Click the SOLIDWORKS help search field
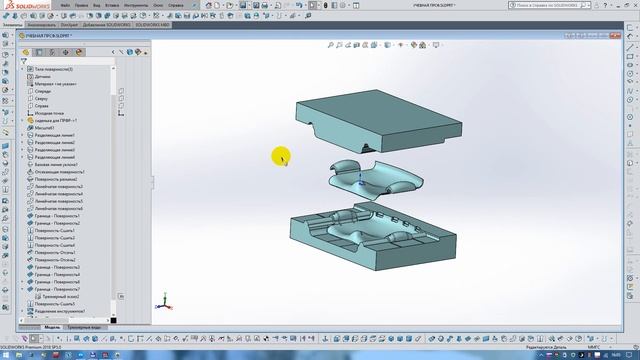640x360 pixels. pyautogui.click(x=548, y=5)
